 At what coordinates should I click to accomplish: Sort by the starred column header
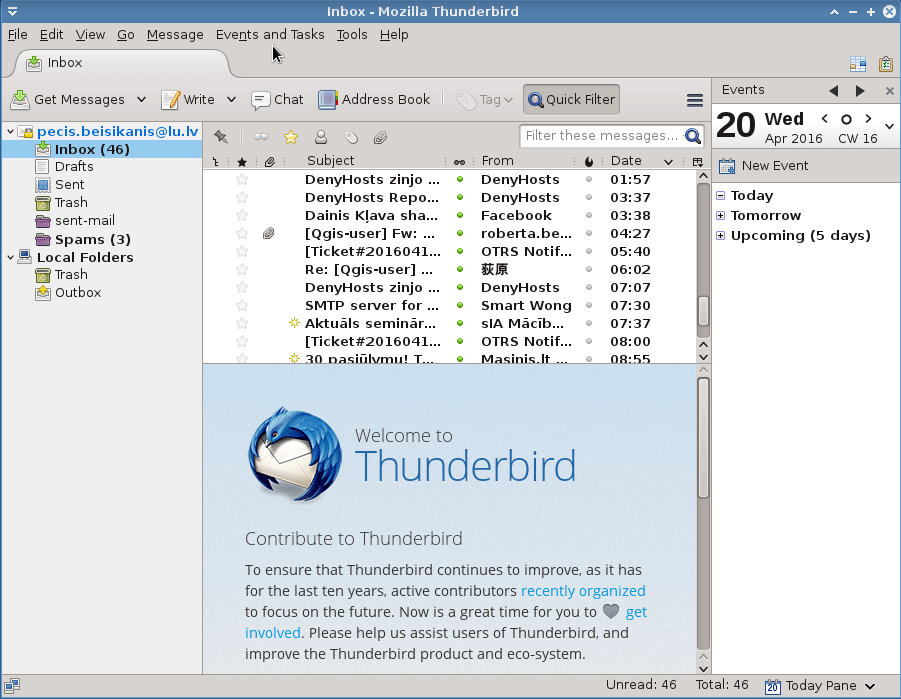click(242, 162)
